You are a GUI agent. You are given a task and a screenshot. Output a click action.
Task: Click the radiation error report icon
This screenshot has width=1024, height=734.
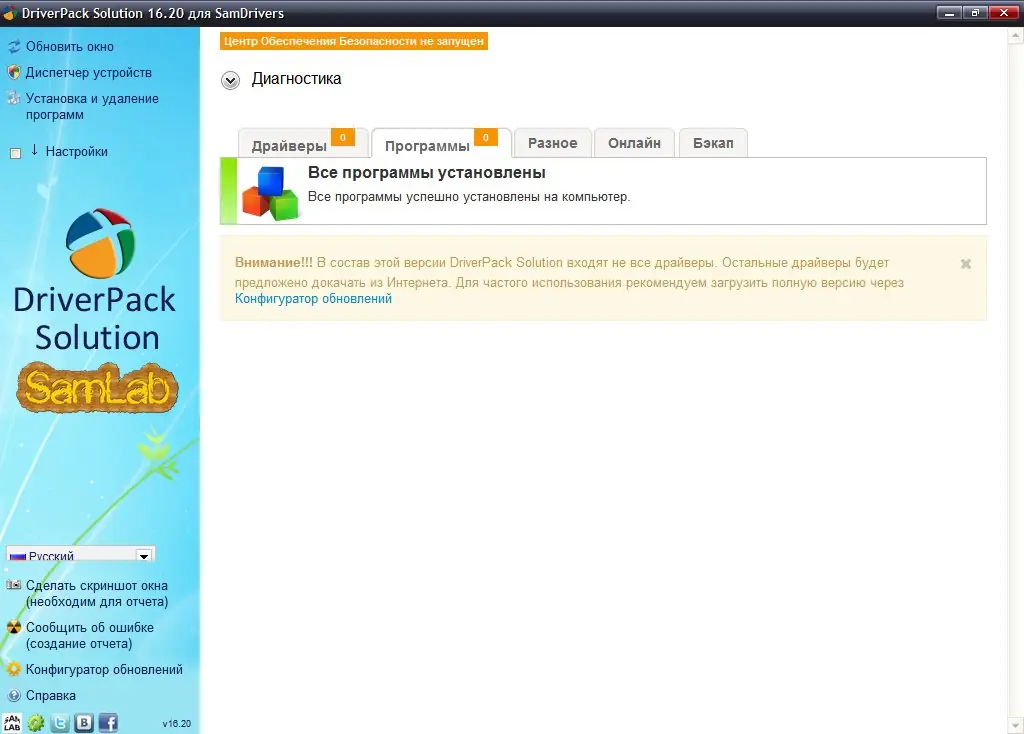click(14, 627)
